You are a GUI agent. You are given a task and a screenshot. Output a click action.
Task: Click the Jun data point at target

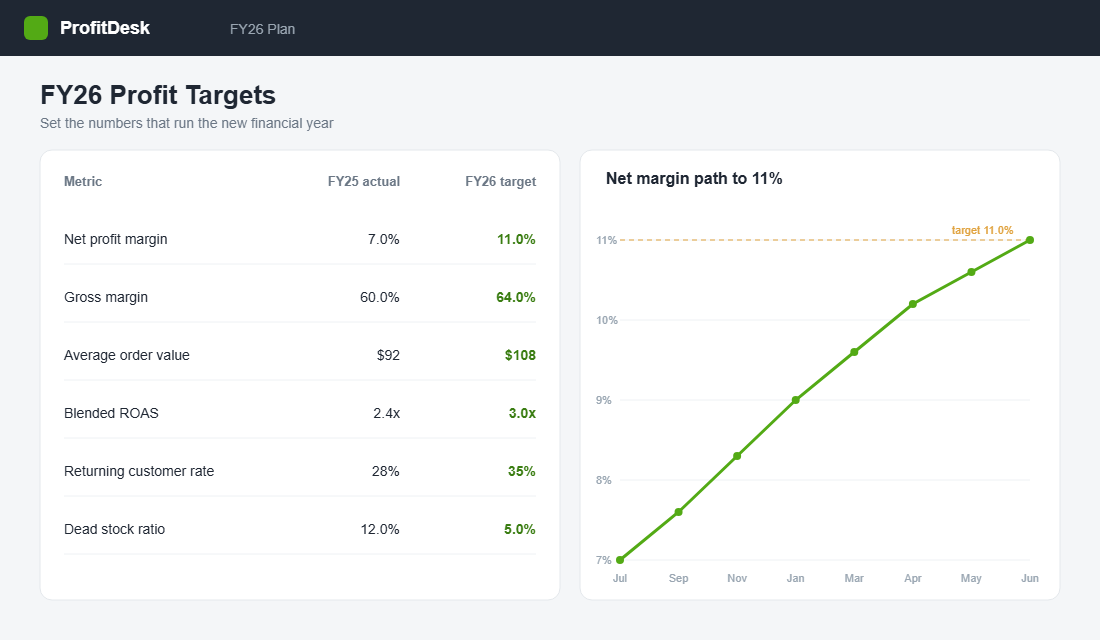click(x=1030, y=240)
